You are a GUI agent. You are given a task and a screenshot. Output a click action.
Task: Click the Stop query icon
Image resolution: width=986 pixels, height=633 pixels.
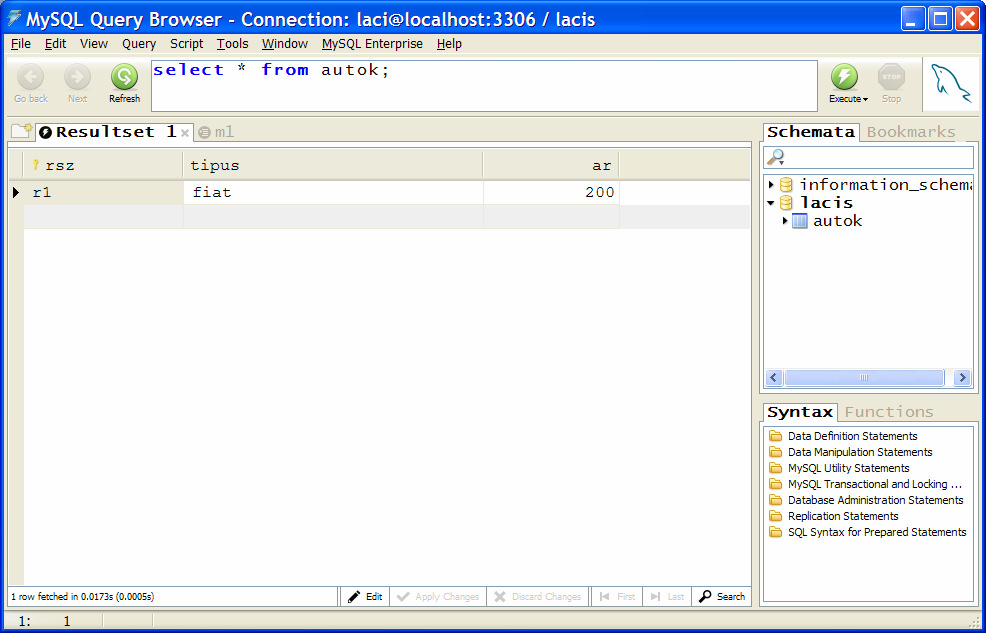click(x=891, y=77)
